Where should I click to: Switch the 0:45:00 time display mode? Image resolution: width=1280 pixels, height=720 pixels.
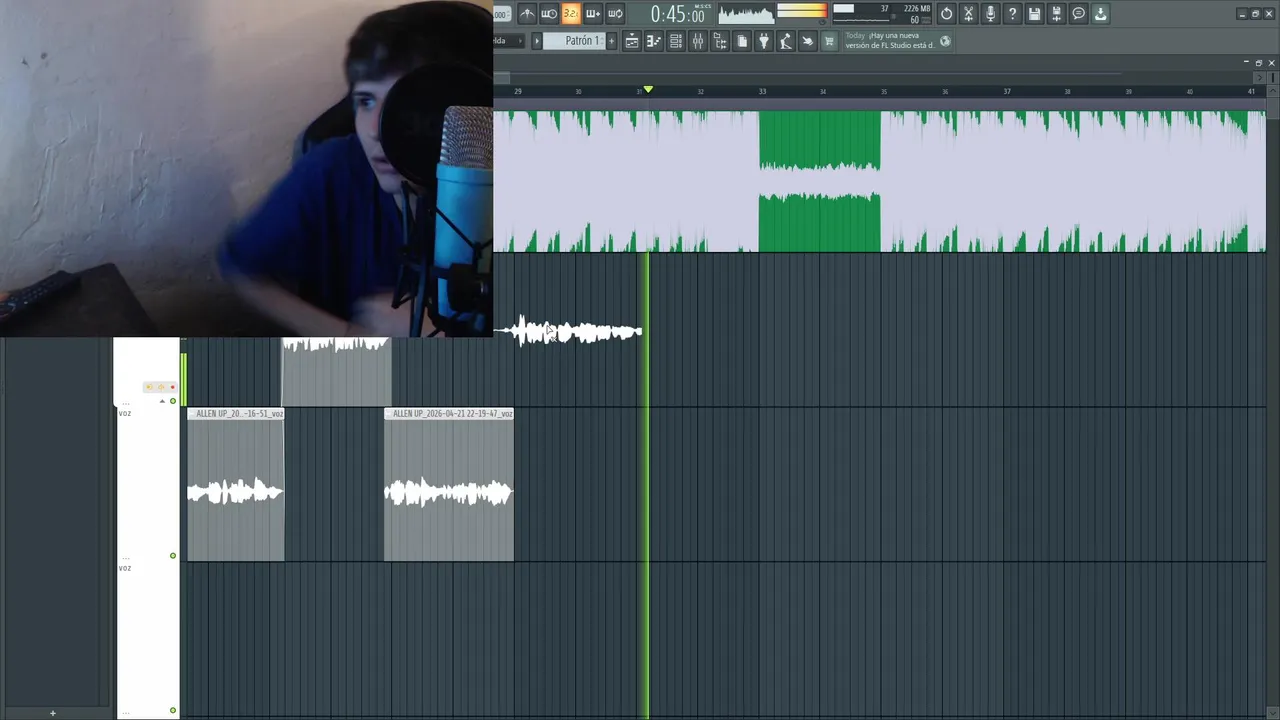678,15
